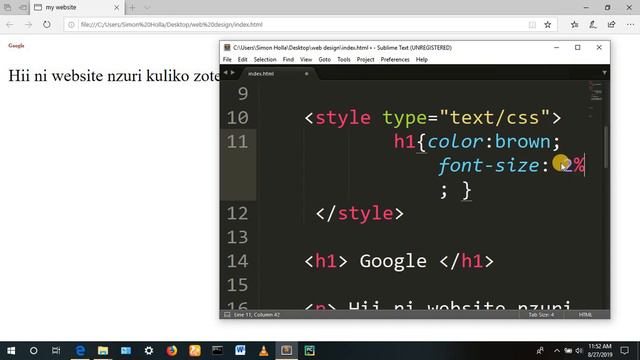The width and height of the screenshot is (640, 360).
Task: Open Edge Settings and more menu
Action: (x=630, y=25)
